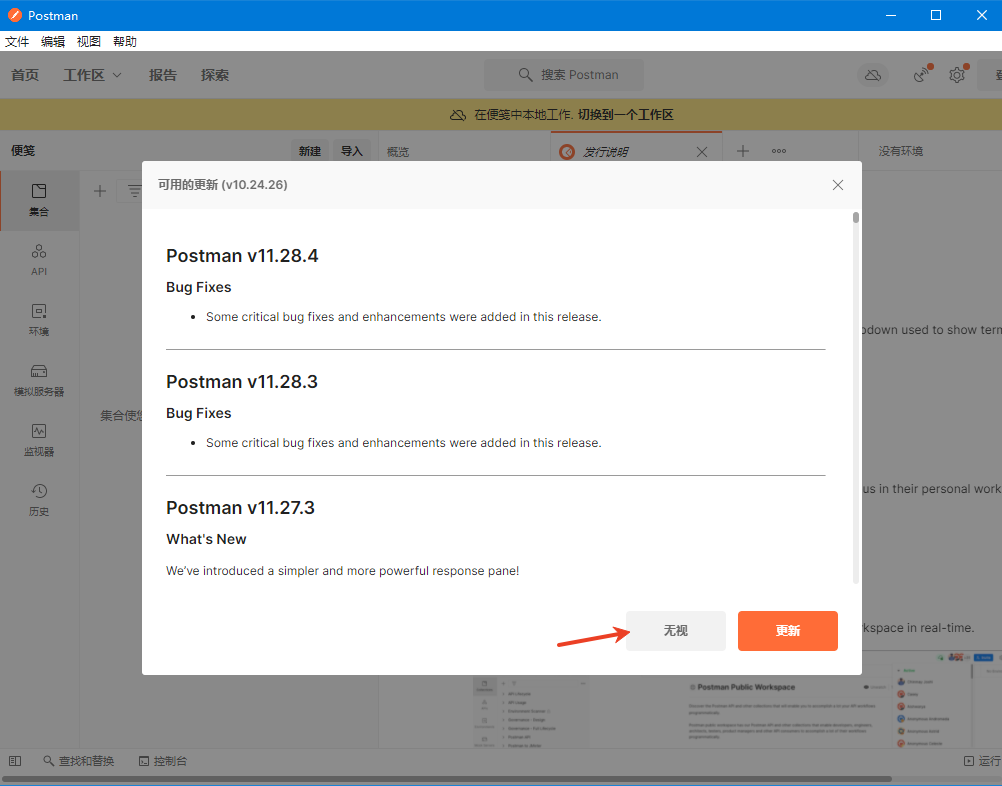Open the 视图 menu
Image resolution: width=1002 pixels, height=786 pixels.
(x=89, y=42)
